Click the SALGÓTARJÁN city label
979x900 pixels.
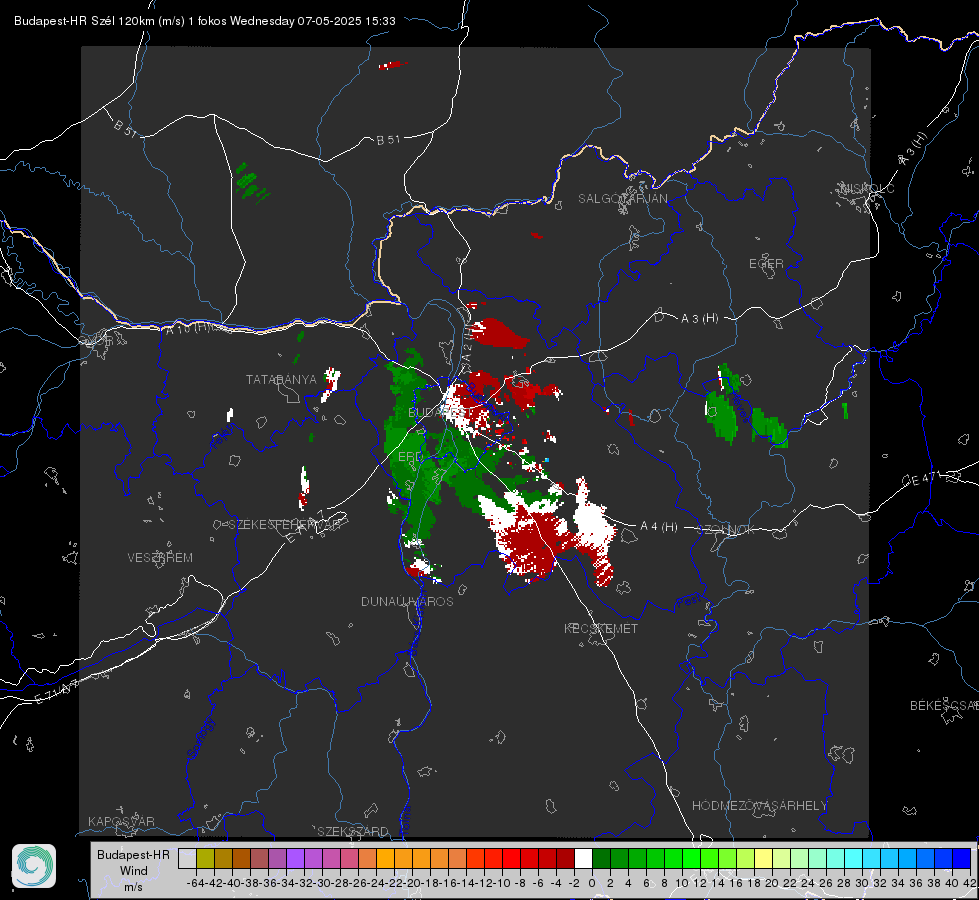pyautogui.click(x=622, y=199)
